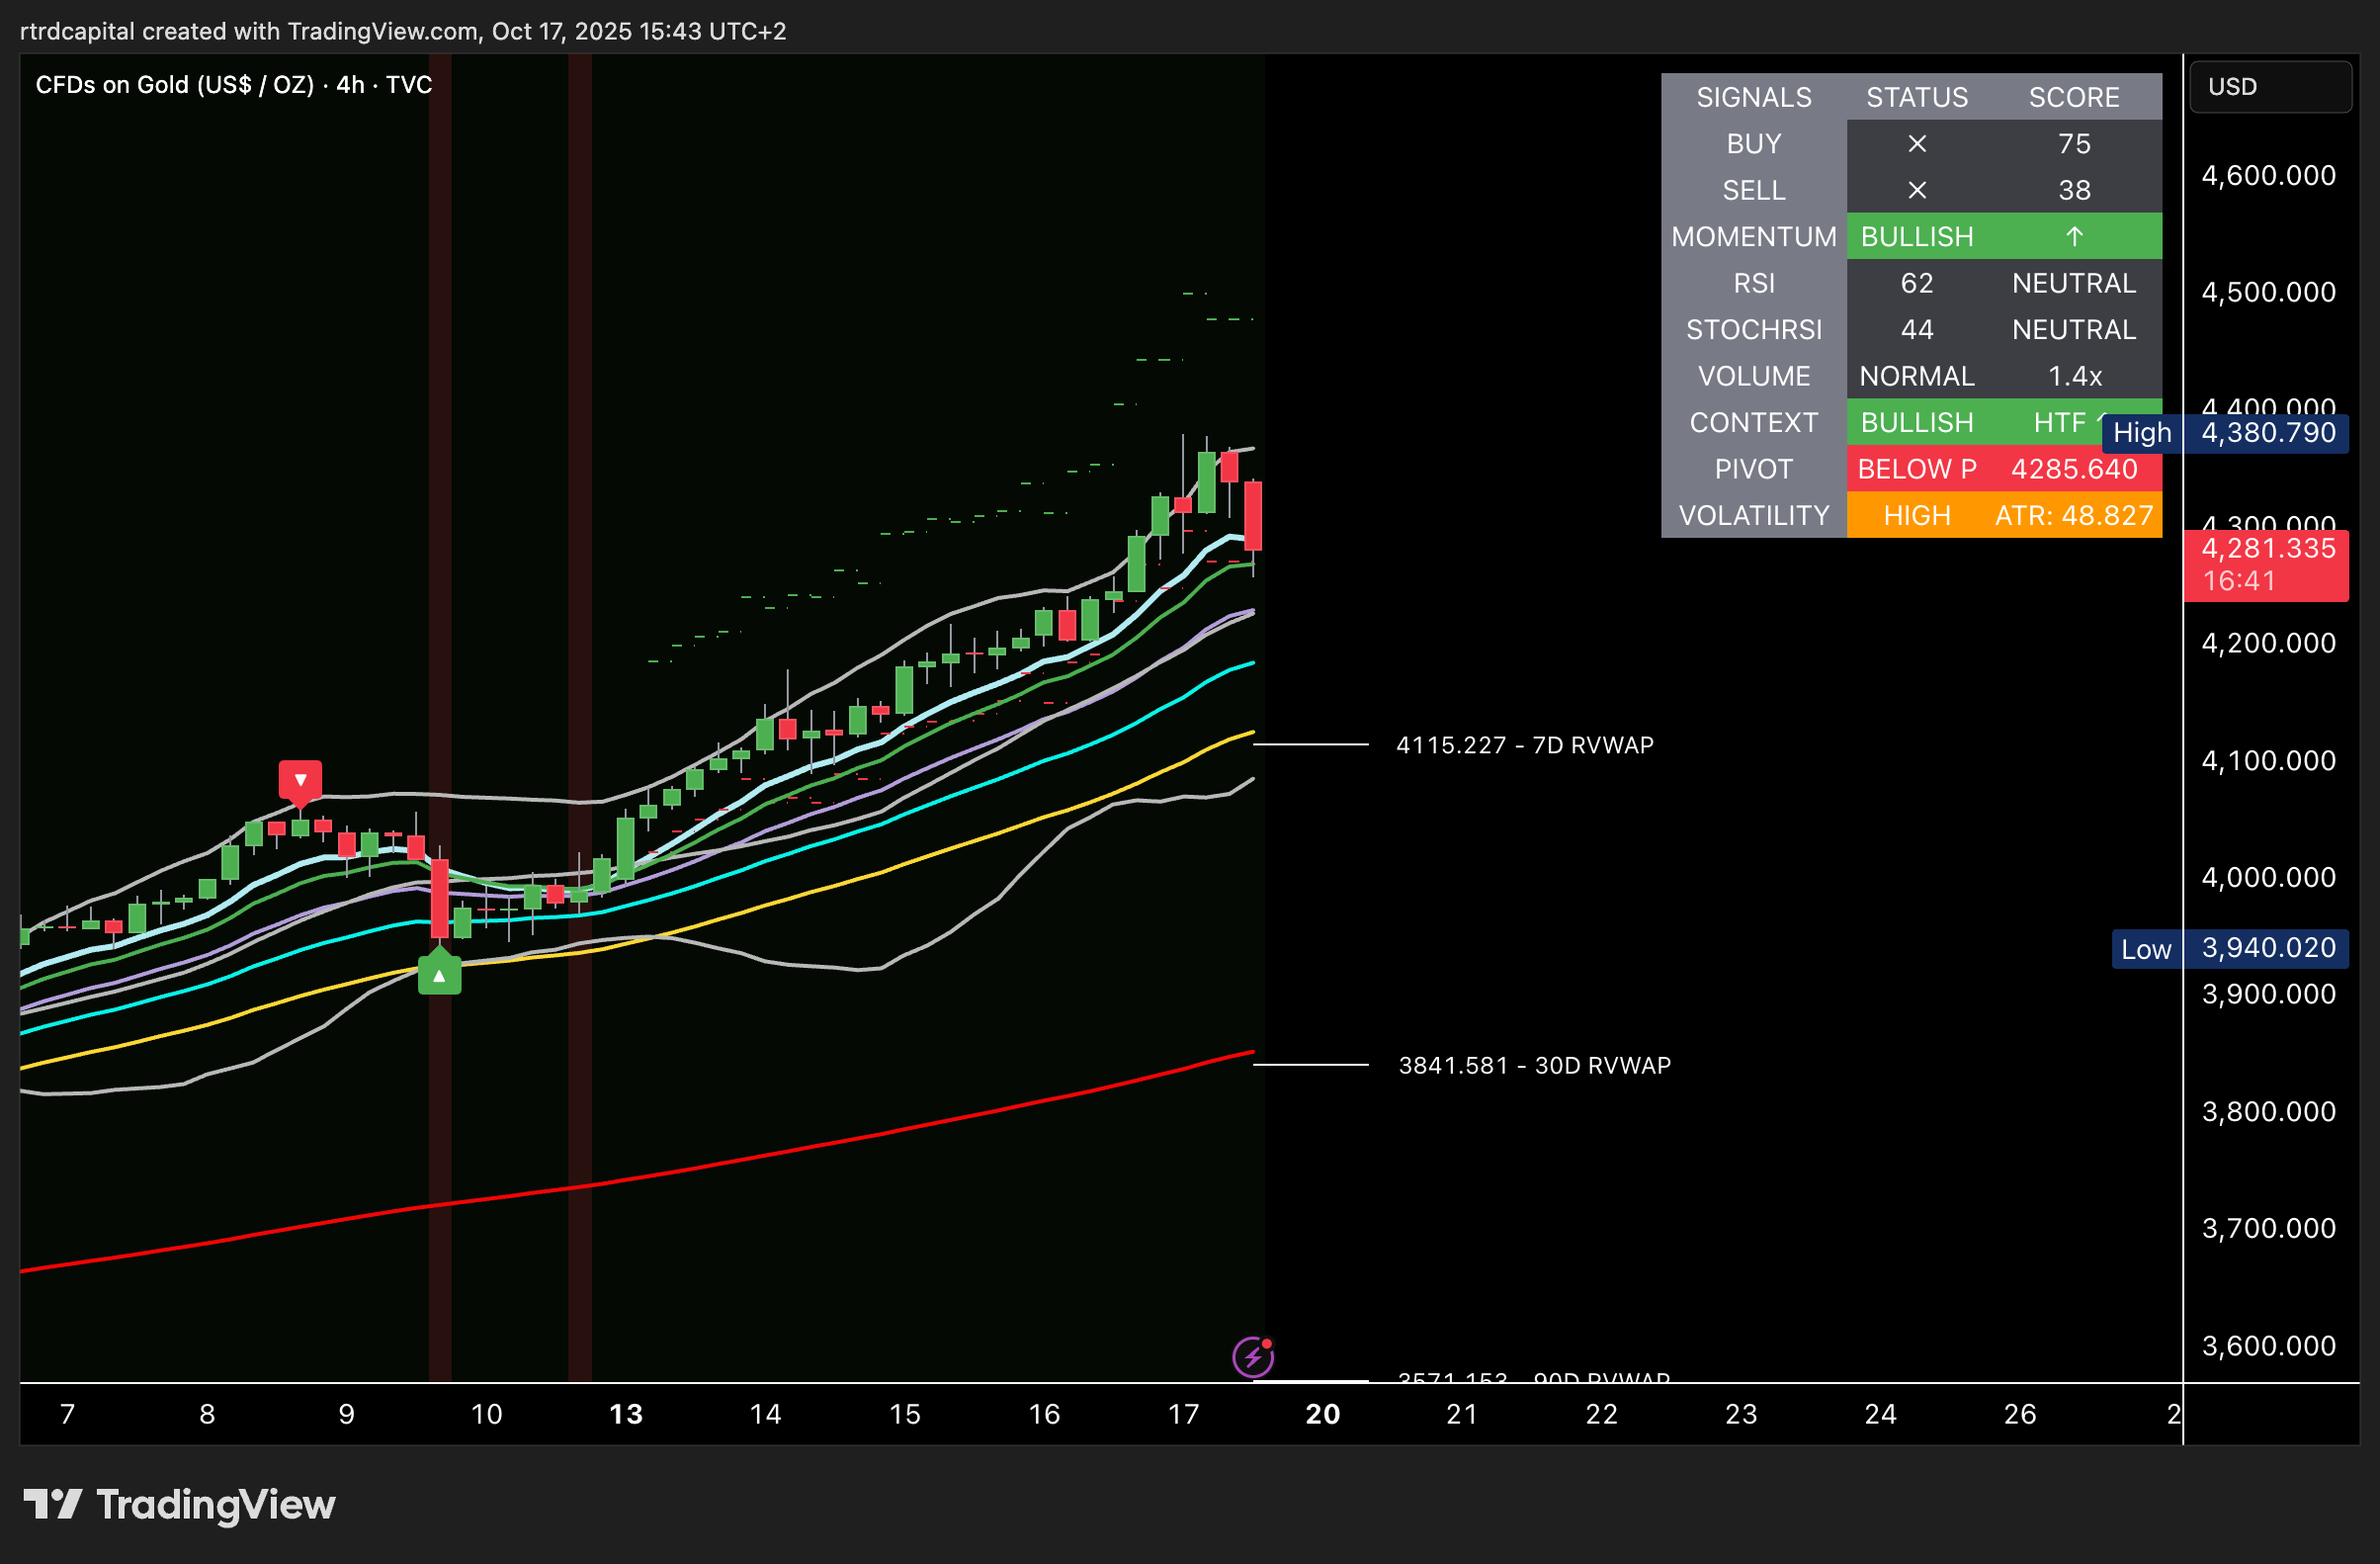The height and width of the screenshot is (1564, 2380).
Task: Click the red sell signal arrow marker
Action: click(300, 780)
